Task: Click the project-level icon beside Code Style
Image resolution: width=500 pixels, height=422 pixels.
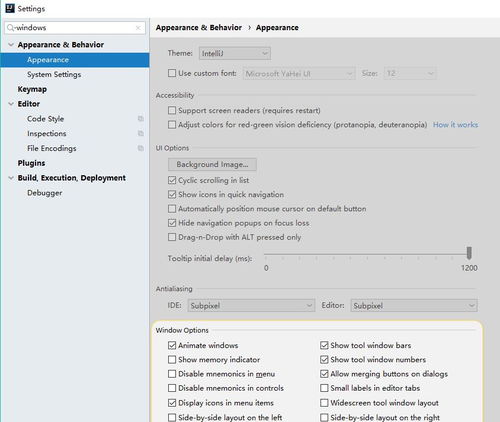Action: pyautogui.click(x=141, y=119)
